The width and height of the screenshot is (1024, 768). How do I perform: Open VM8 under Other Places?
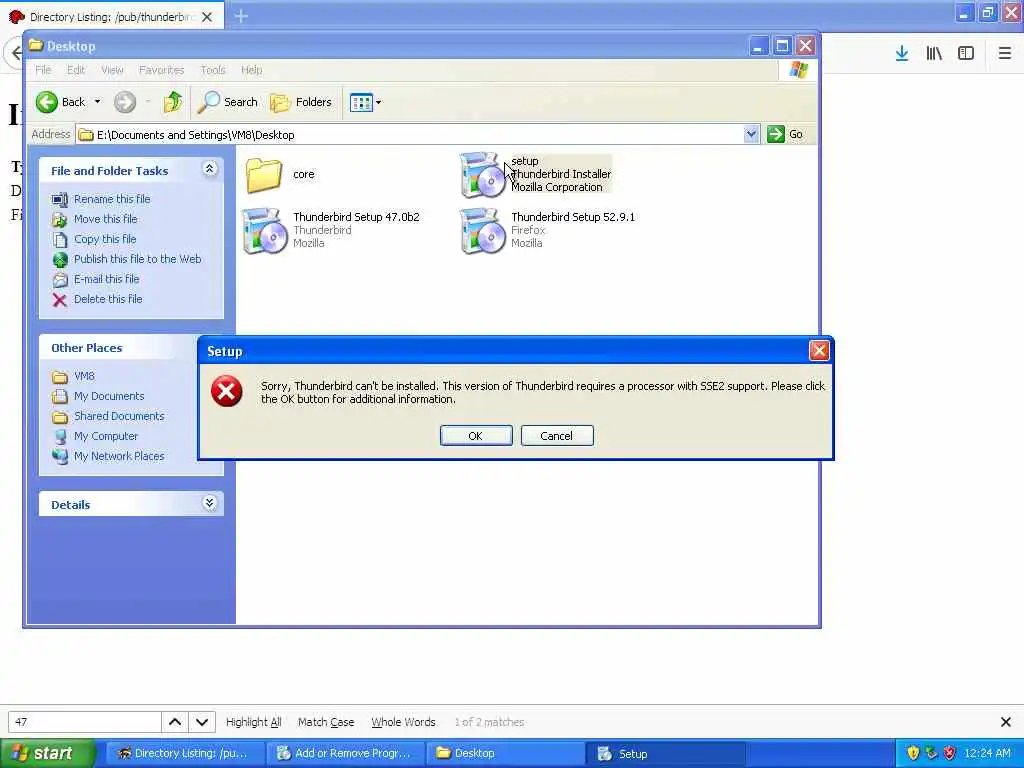click(x=84, y=376)
